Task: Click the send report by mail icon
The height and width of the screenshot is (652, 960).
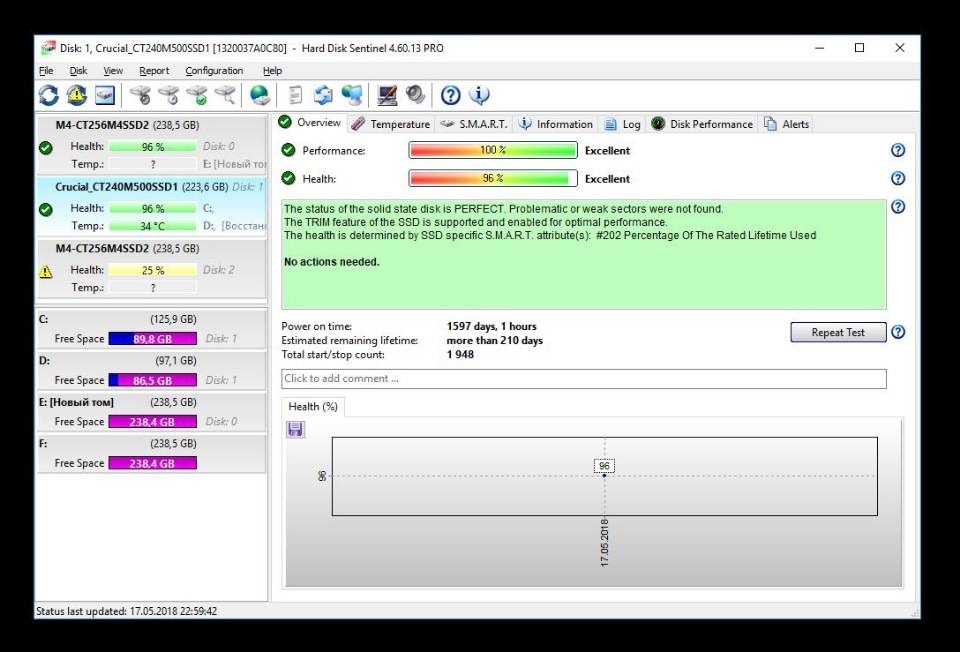Action: [x=323, y=96]
